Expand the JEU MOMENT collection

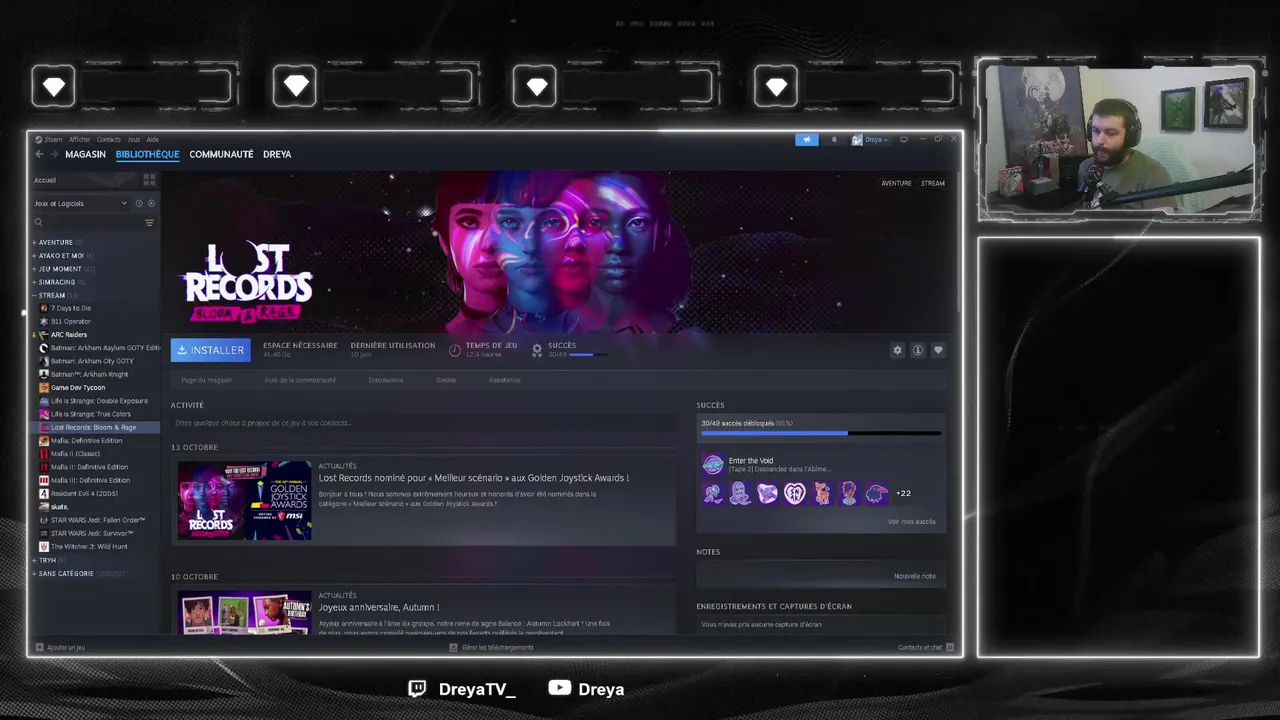(34, 269)
